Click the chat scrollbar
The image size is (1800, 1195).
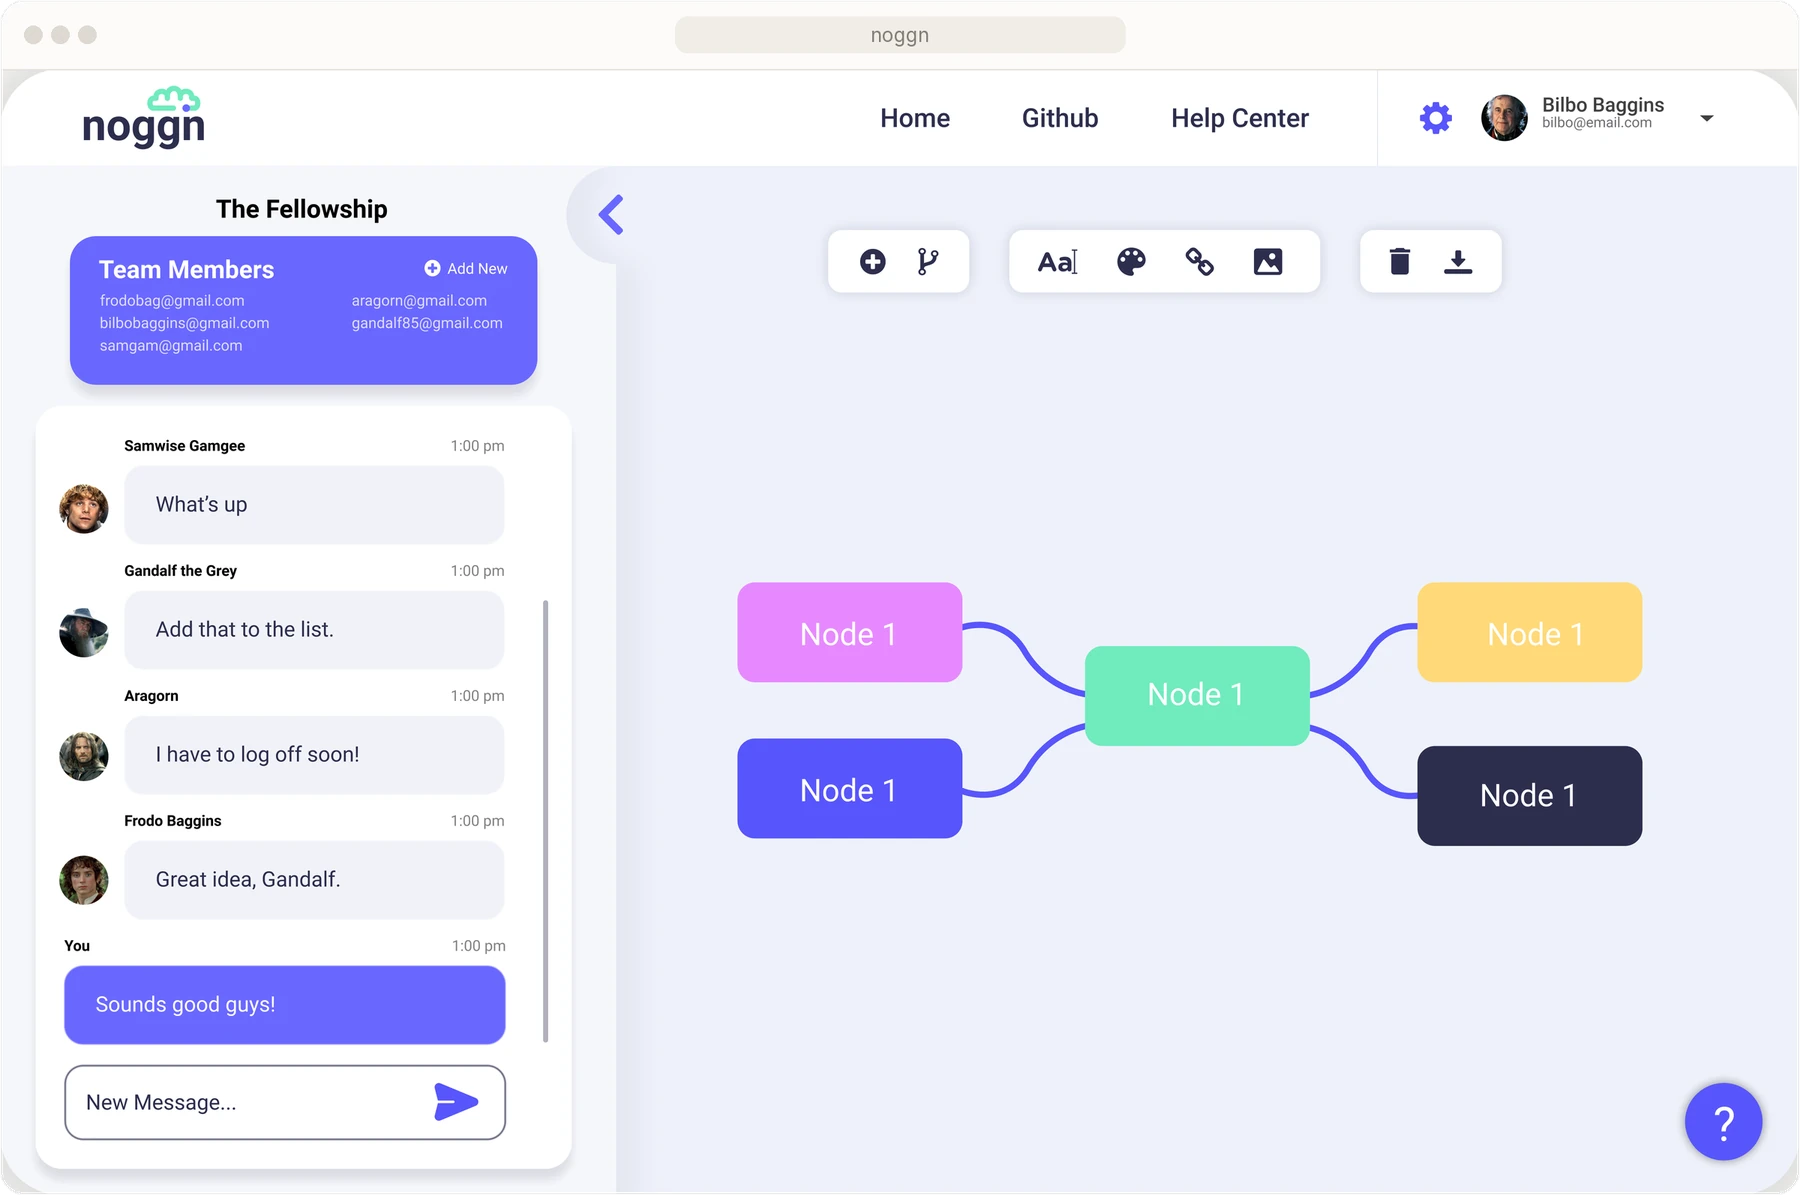click(x=545, y=821)
